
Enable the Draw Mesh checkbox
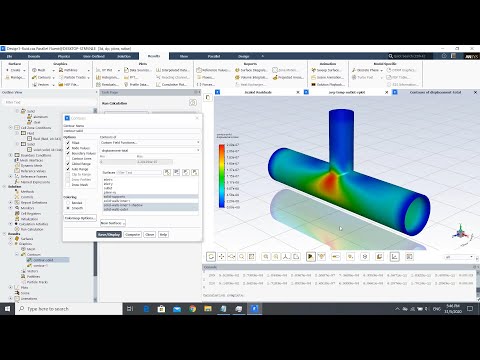point(68,185)
